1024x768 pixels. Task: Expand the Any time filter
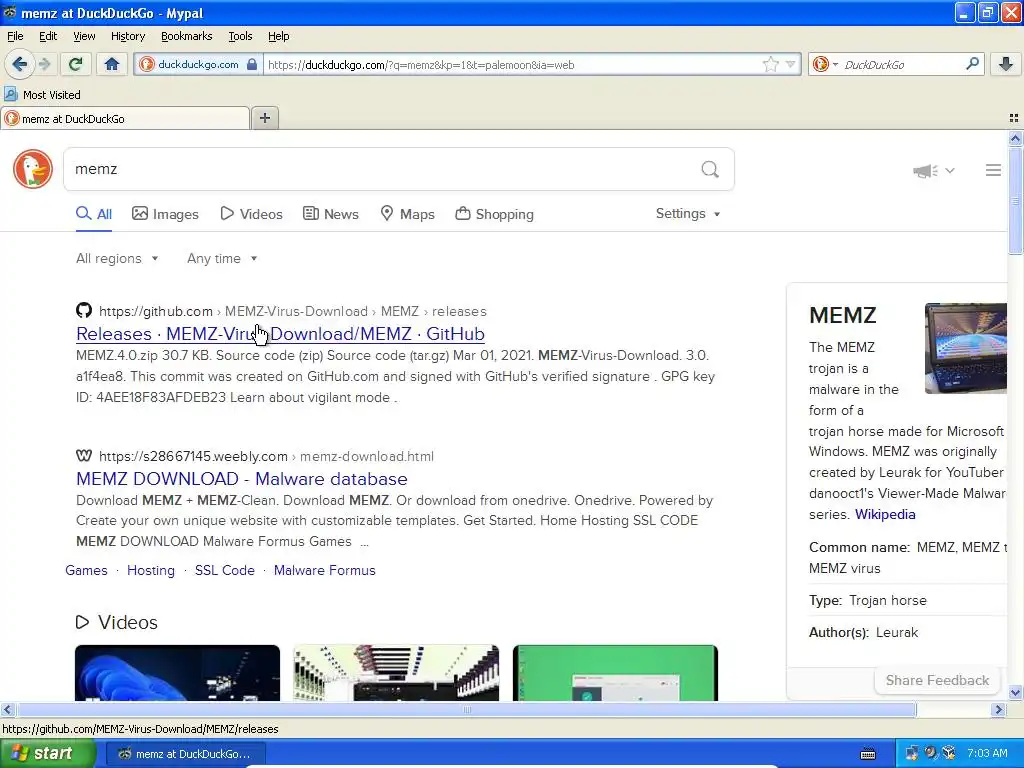pyautogui.click(x=222, y=259)
